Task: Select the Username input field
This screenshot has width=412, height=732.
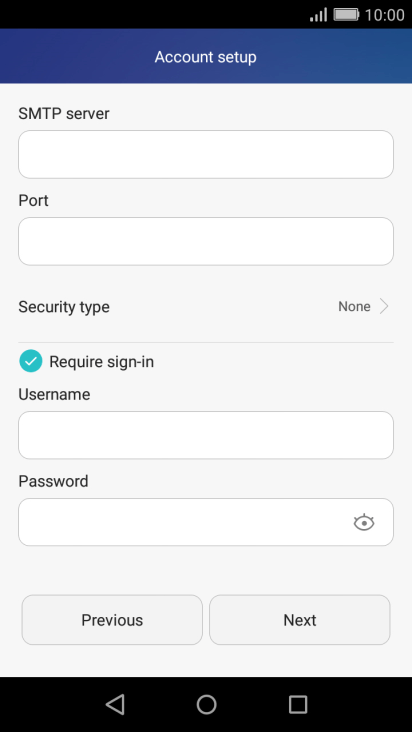Action: tap(206, 435)
